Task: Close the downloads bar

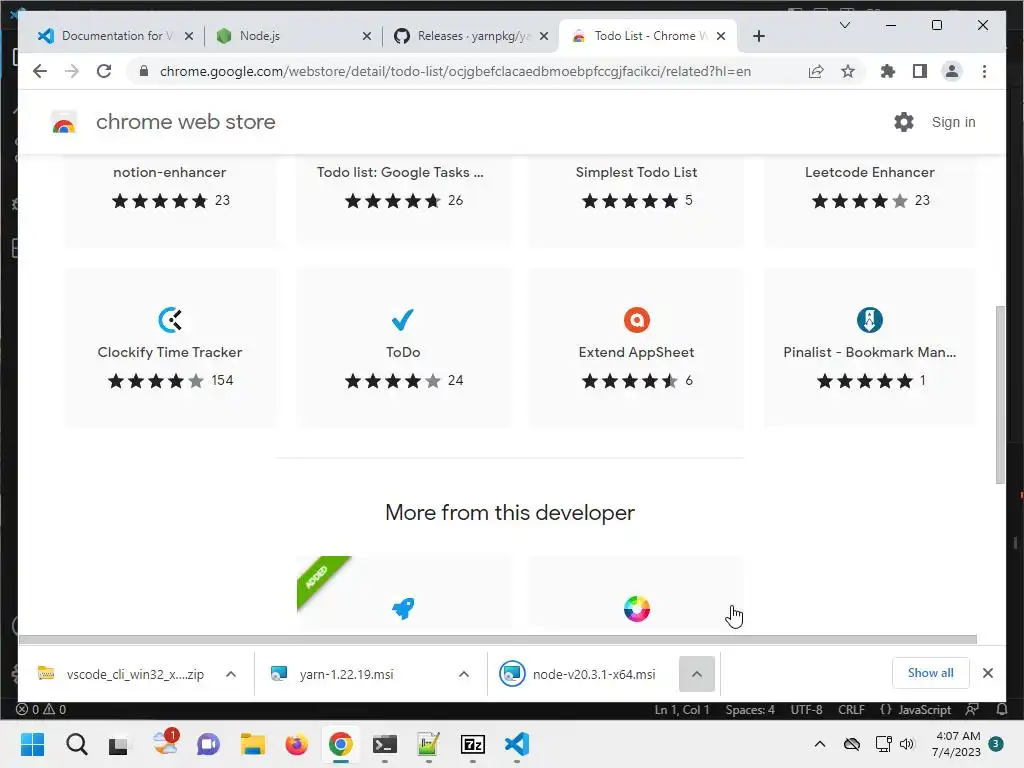Action: point(988,673)
